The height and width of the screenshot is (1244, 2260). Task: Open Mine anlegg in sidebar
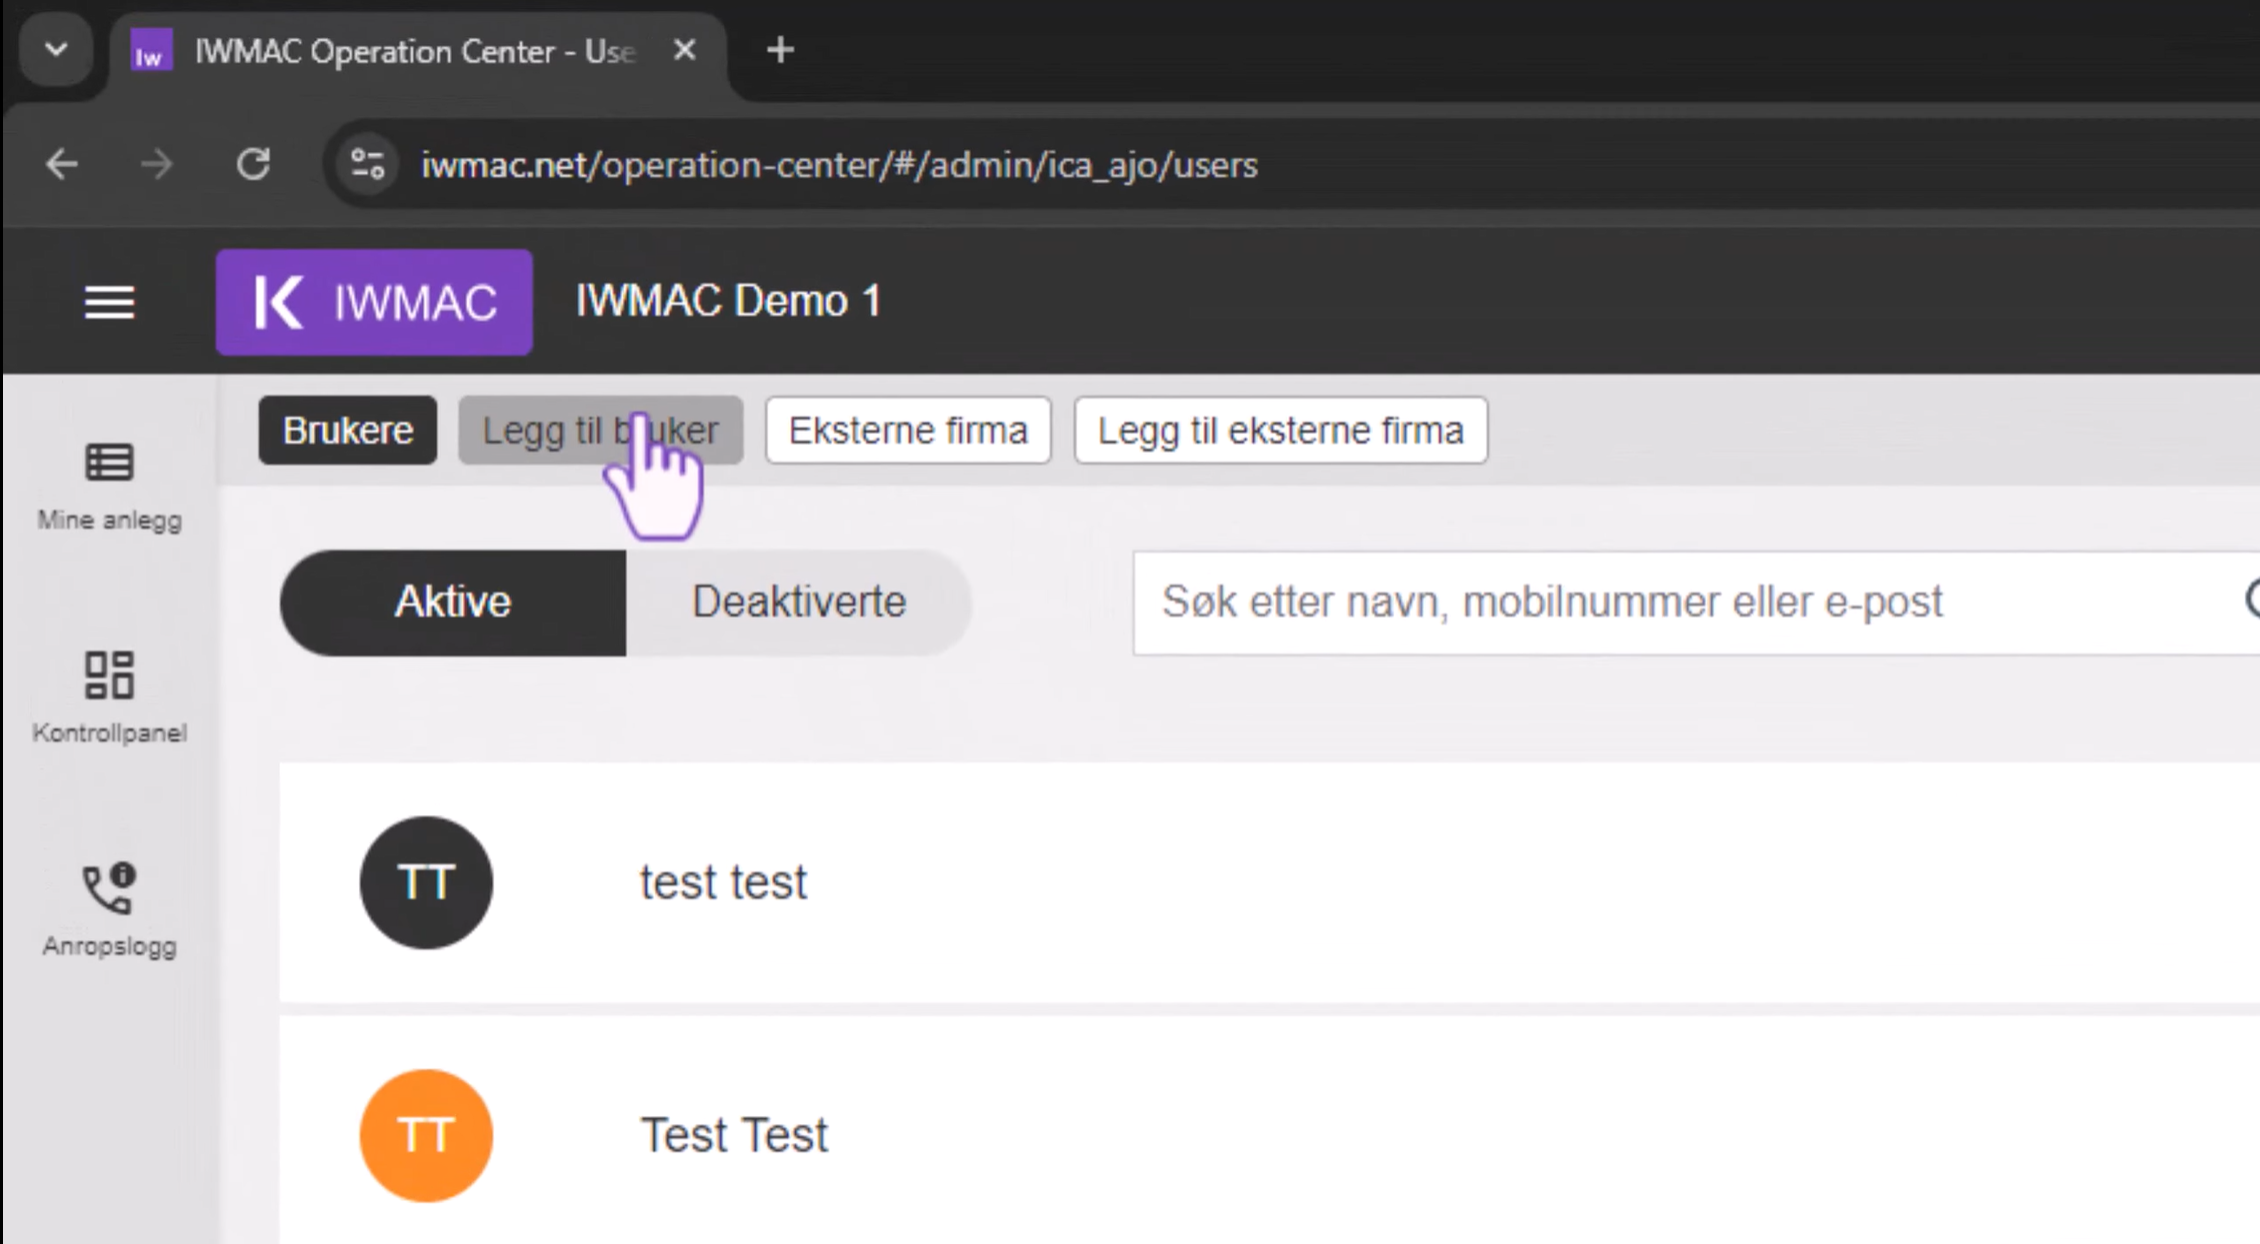click(109, 487)
